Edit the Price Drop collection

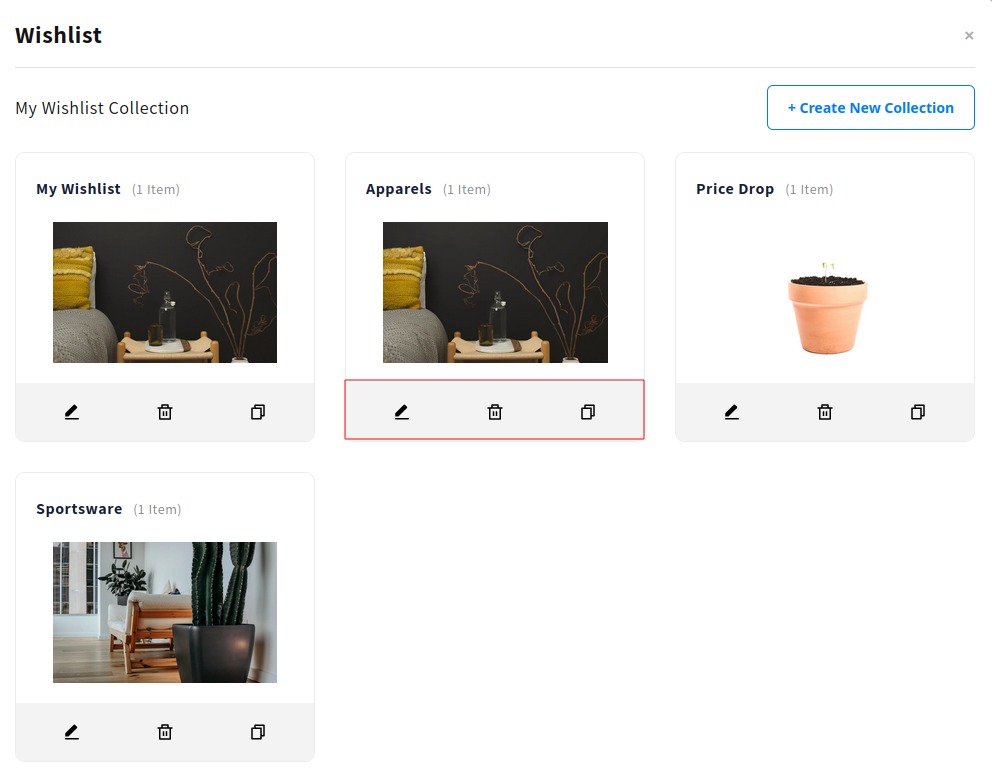pos(732,412)
